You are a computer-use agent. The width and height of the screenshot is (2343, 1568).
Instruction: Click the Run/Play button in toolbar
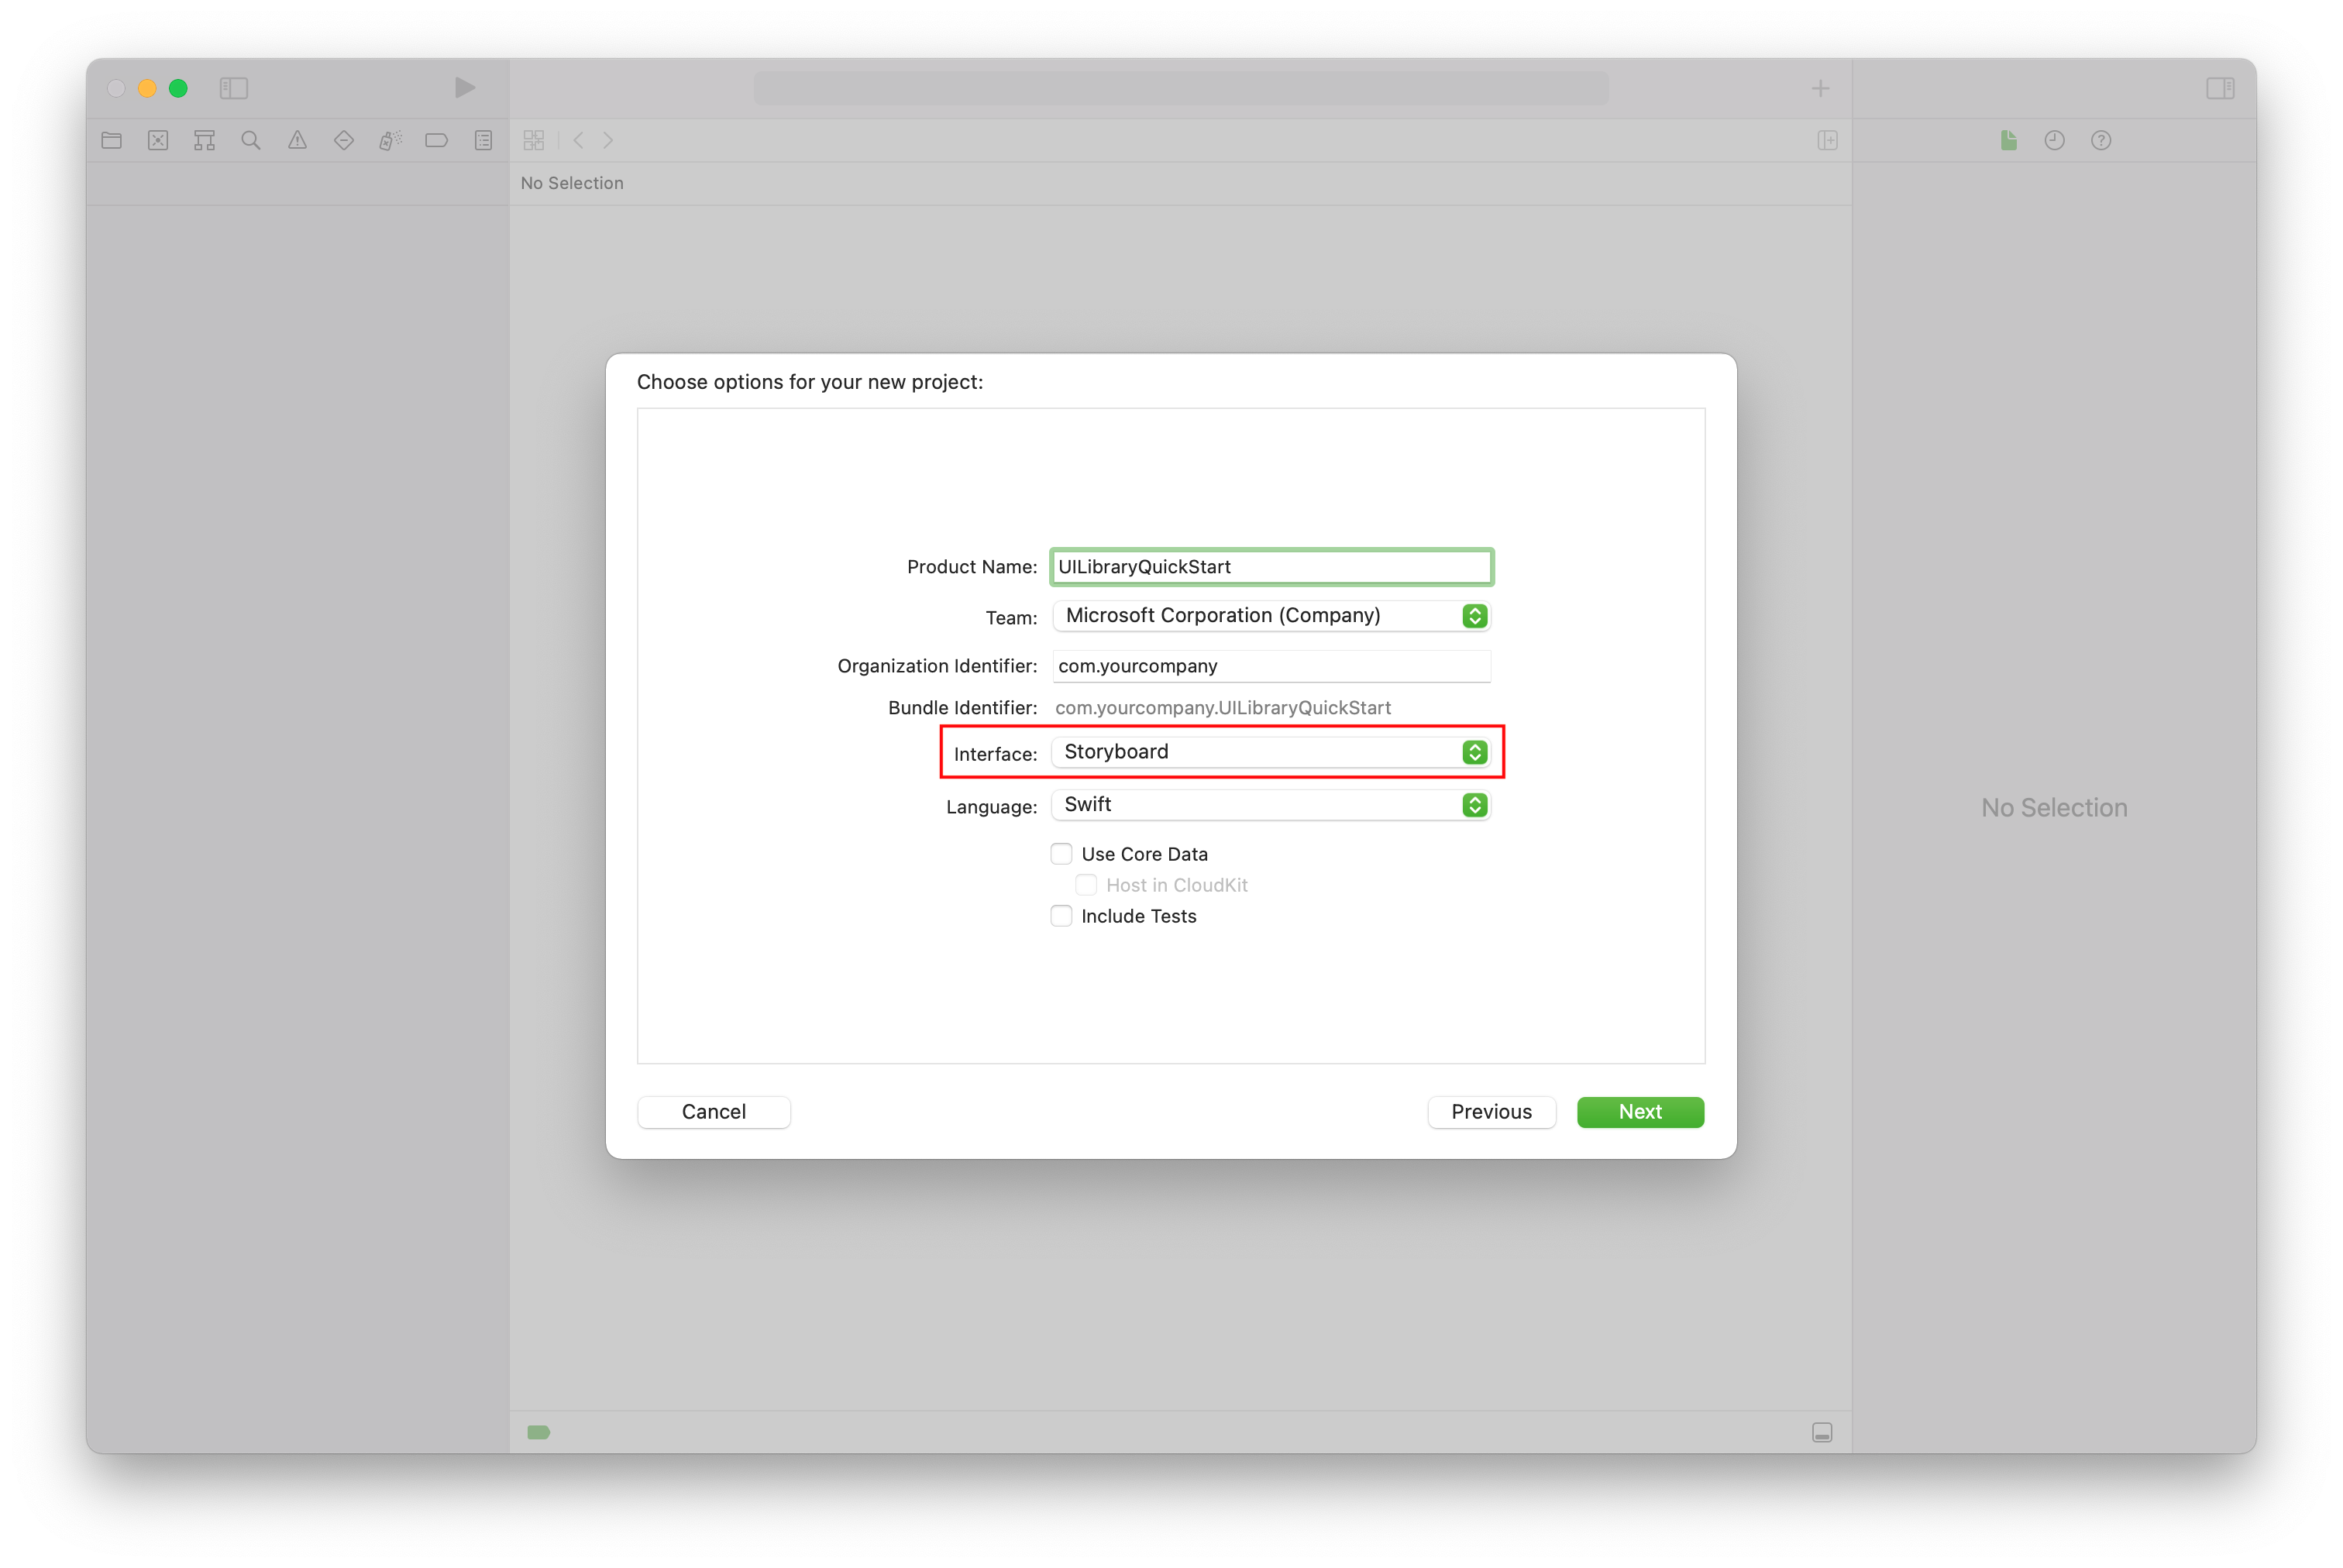tap(462, 86)
